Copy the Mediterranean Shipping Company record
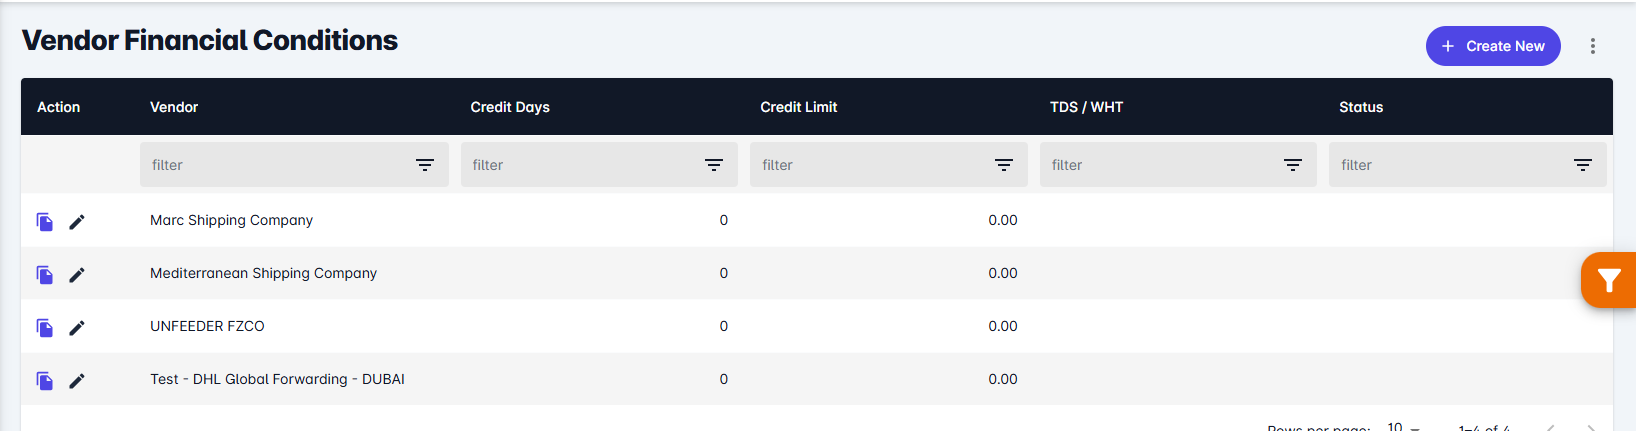 [45, 275]
